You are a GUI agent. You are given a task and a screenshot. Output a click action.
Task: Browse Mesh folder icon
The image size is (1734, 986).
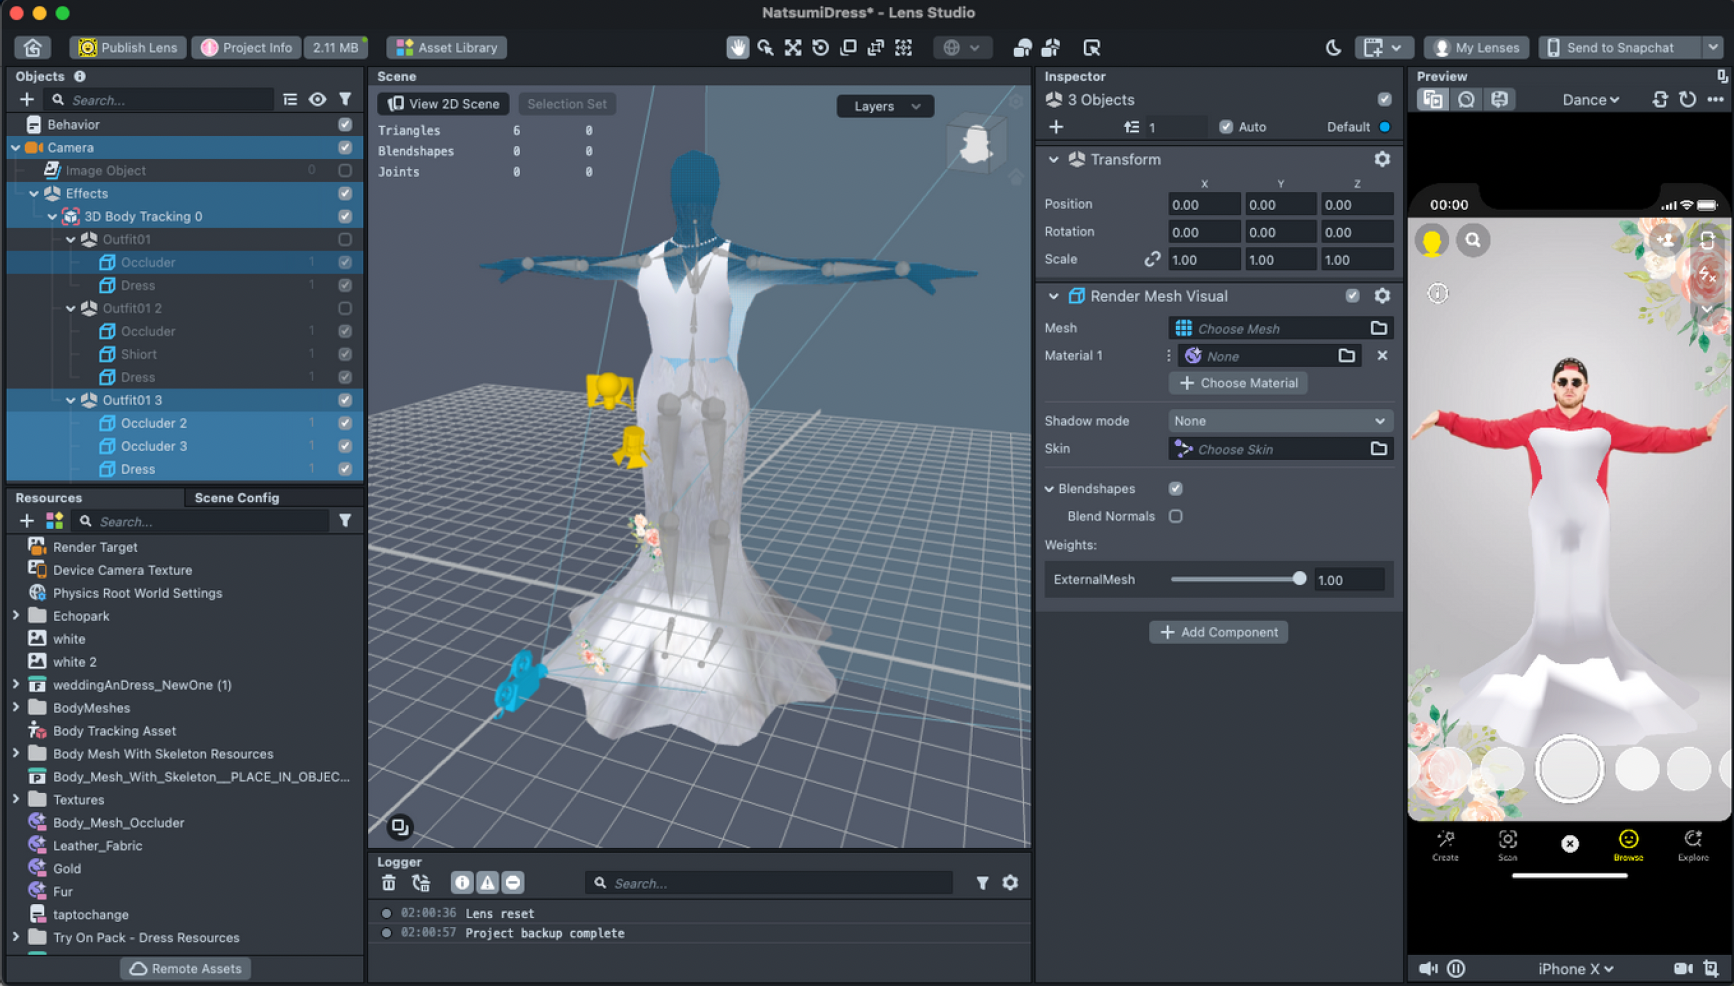tap(1379, 328)
